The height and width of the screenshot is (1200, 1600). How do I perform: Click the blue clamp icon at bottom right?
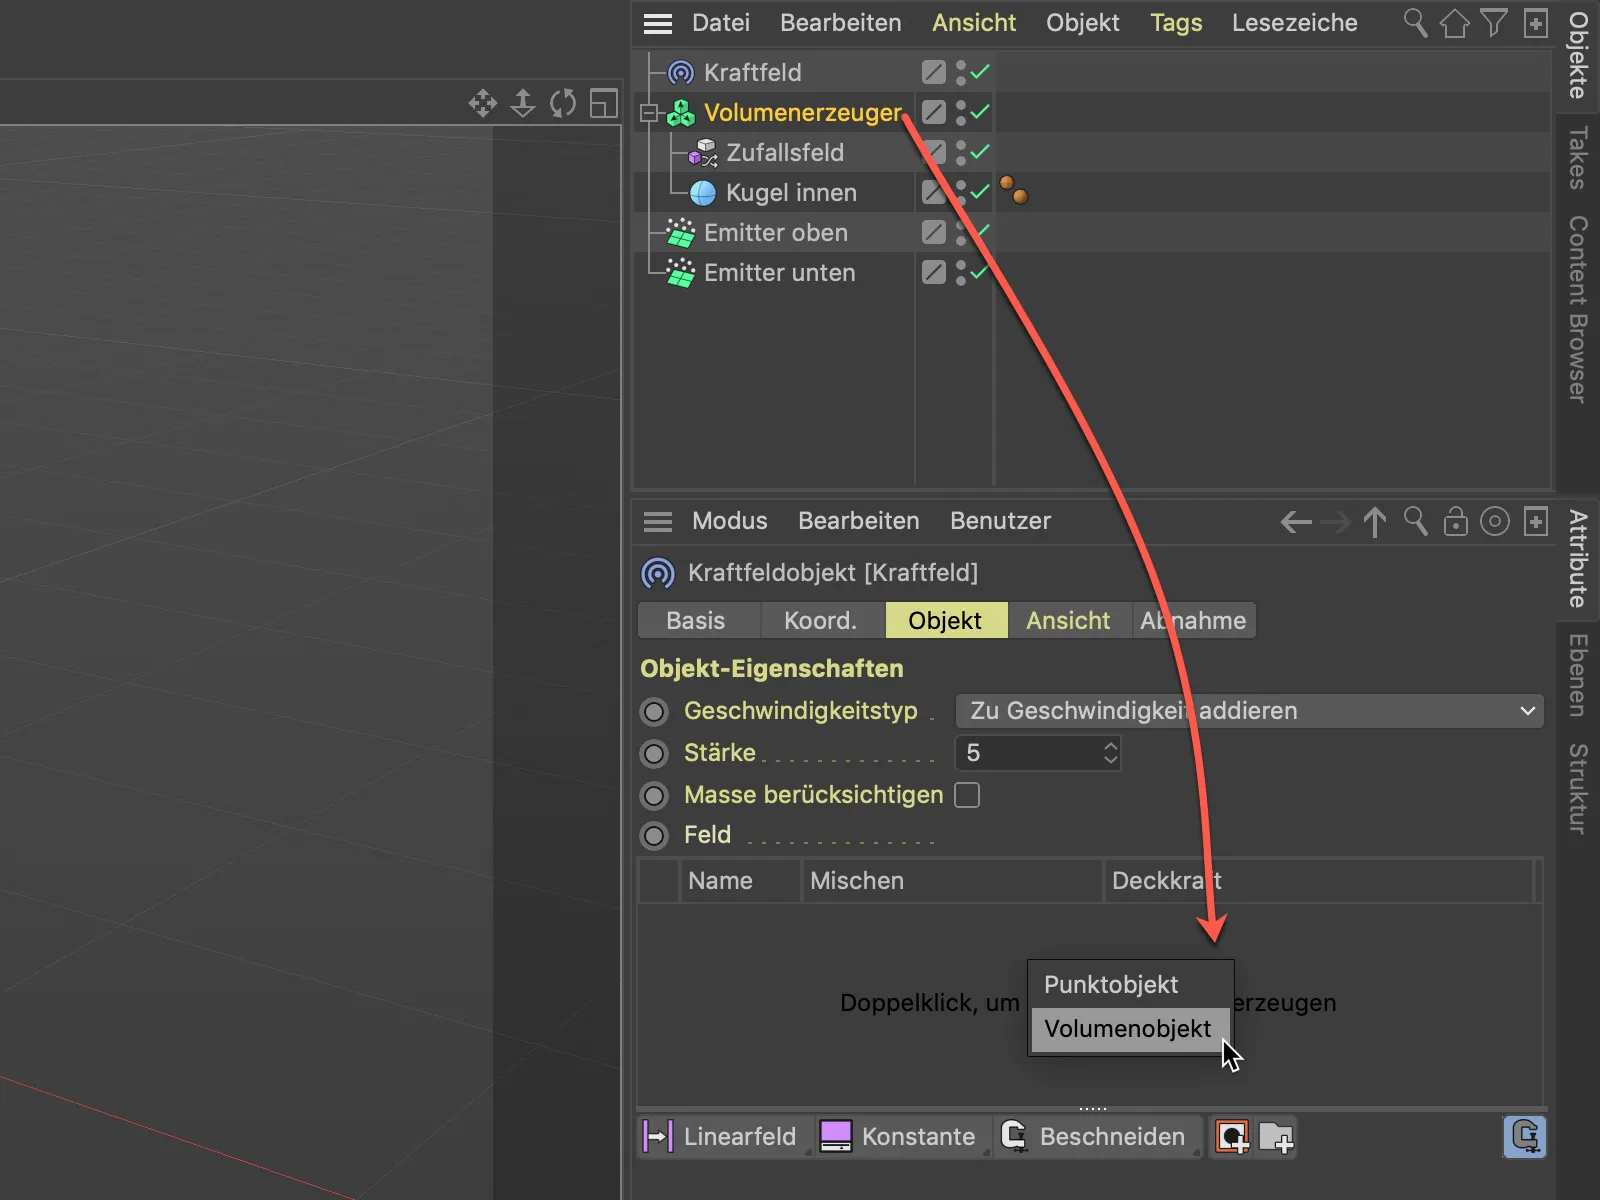point(1525,1137)
